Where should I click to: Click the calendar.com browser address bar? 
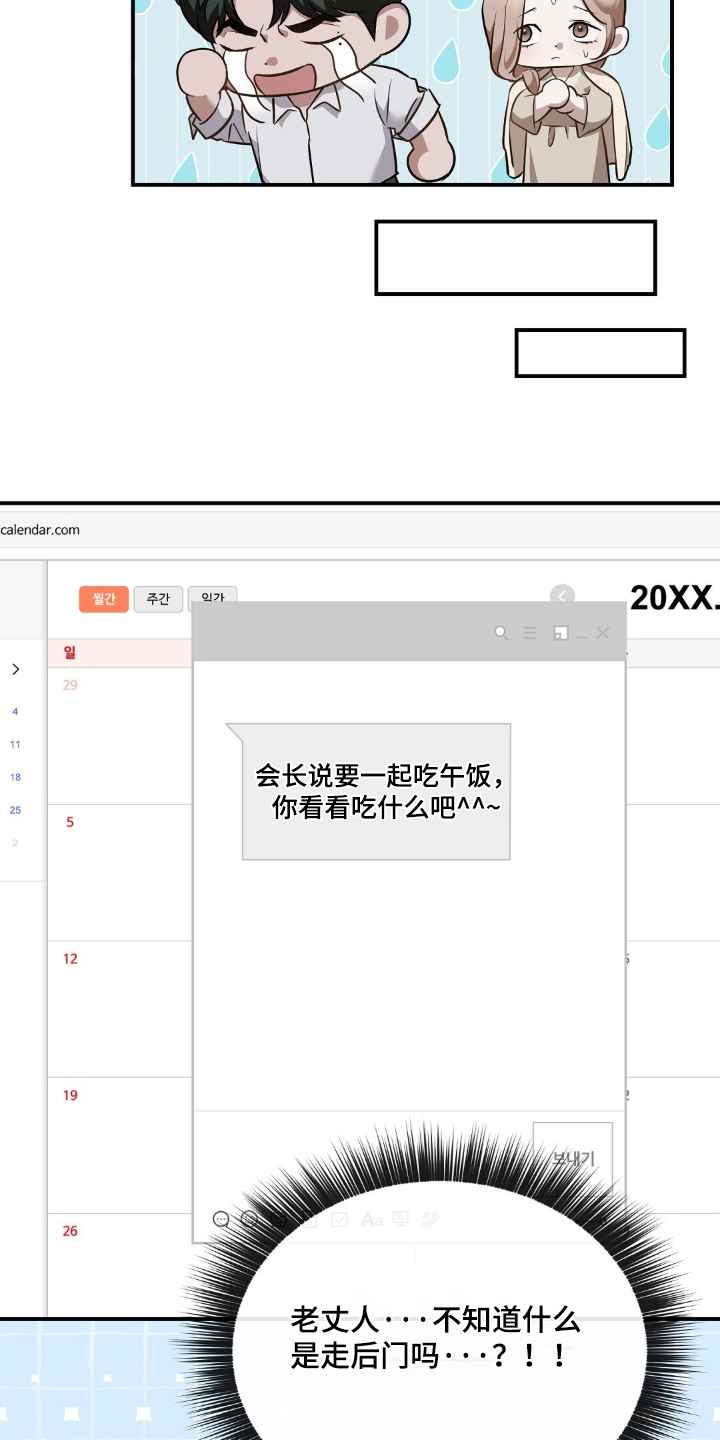[360, 530]
